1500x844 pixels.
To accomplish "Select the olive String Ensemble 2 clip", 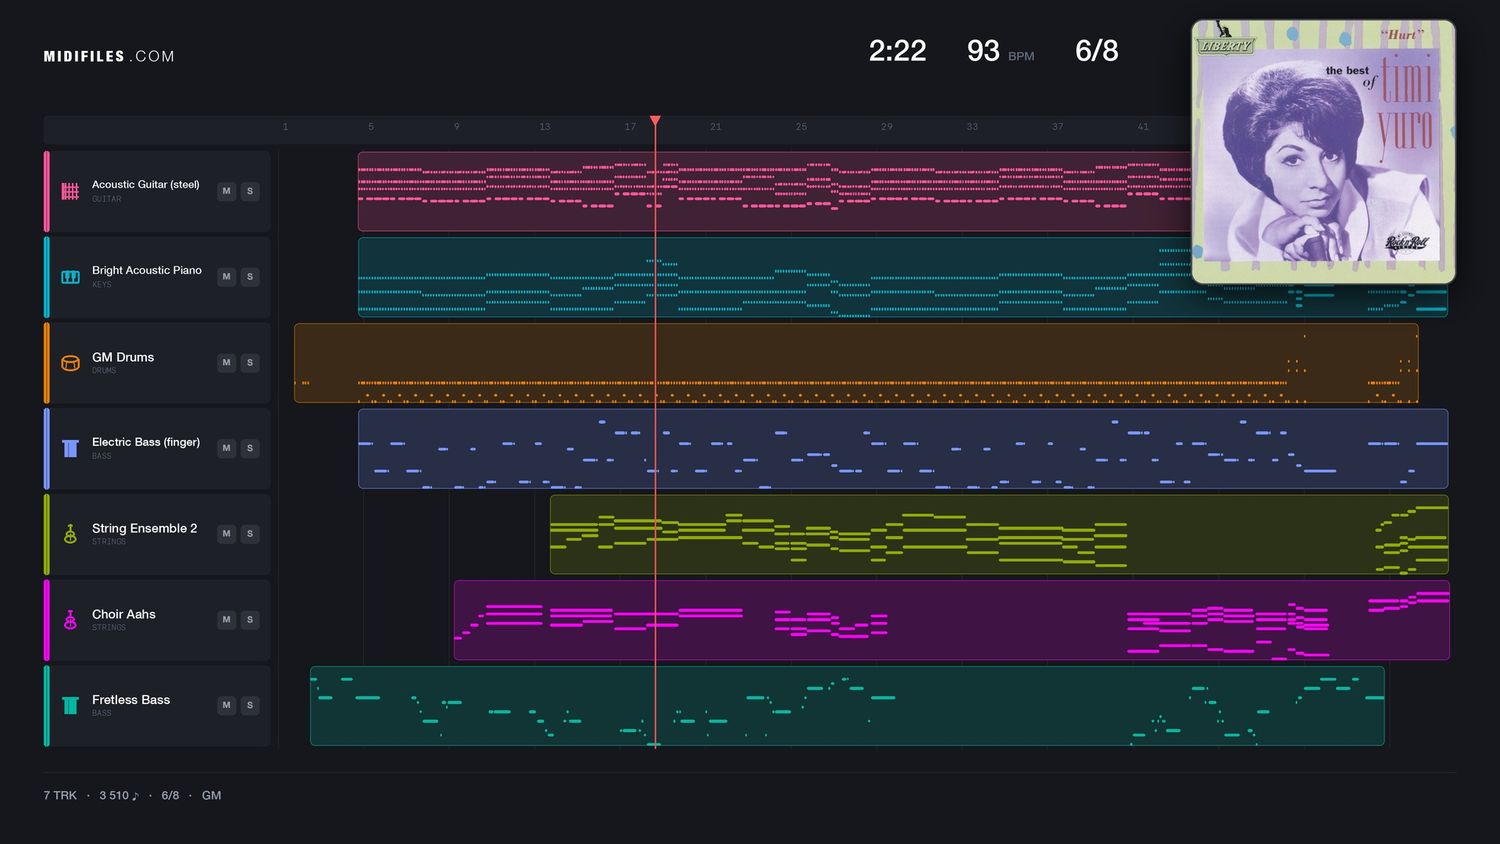I will coord(999,534).
